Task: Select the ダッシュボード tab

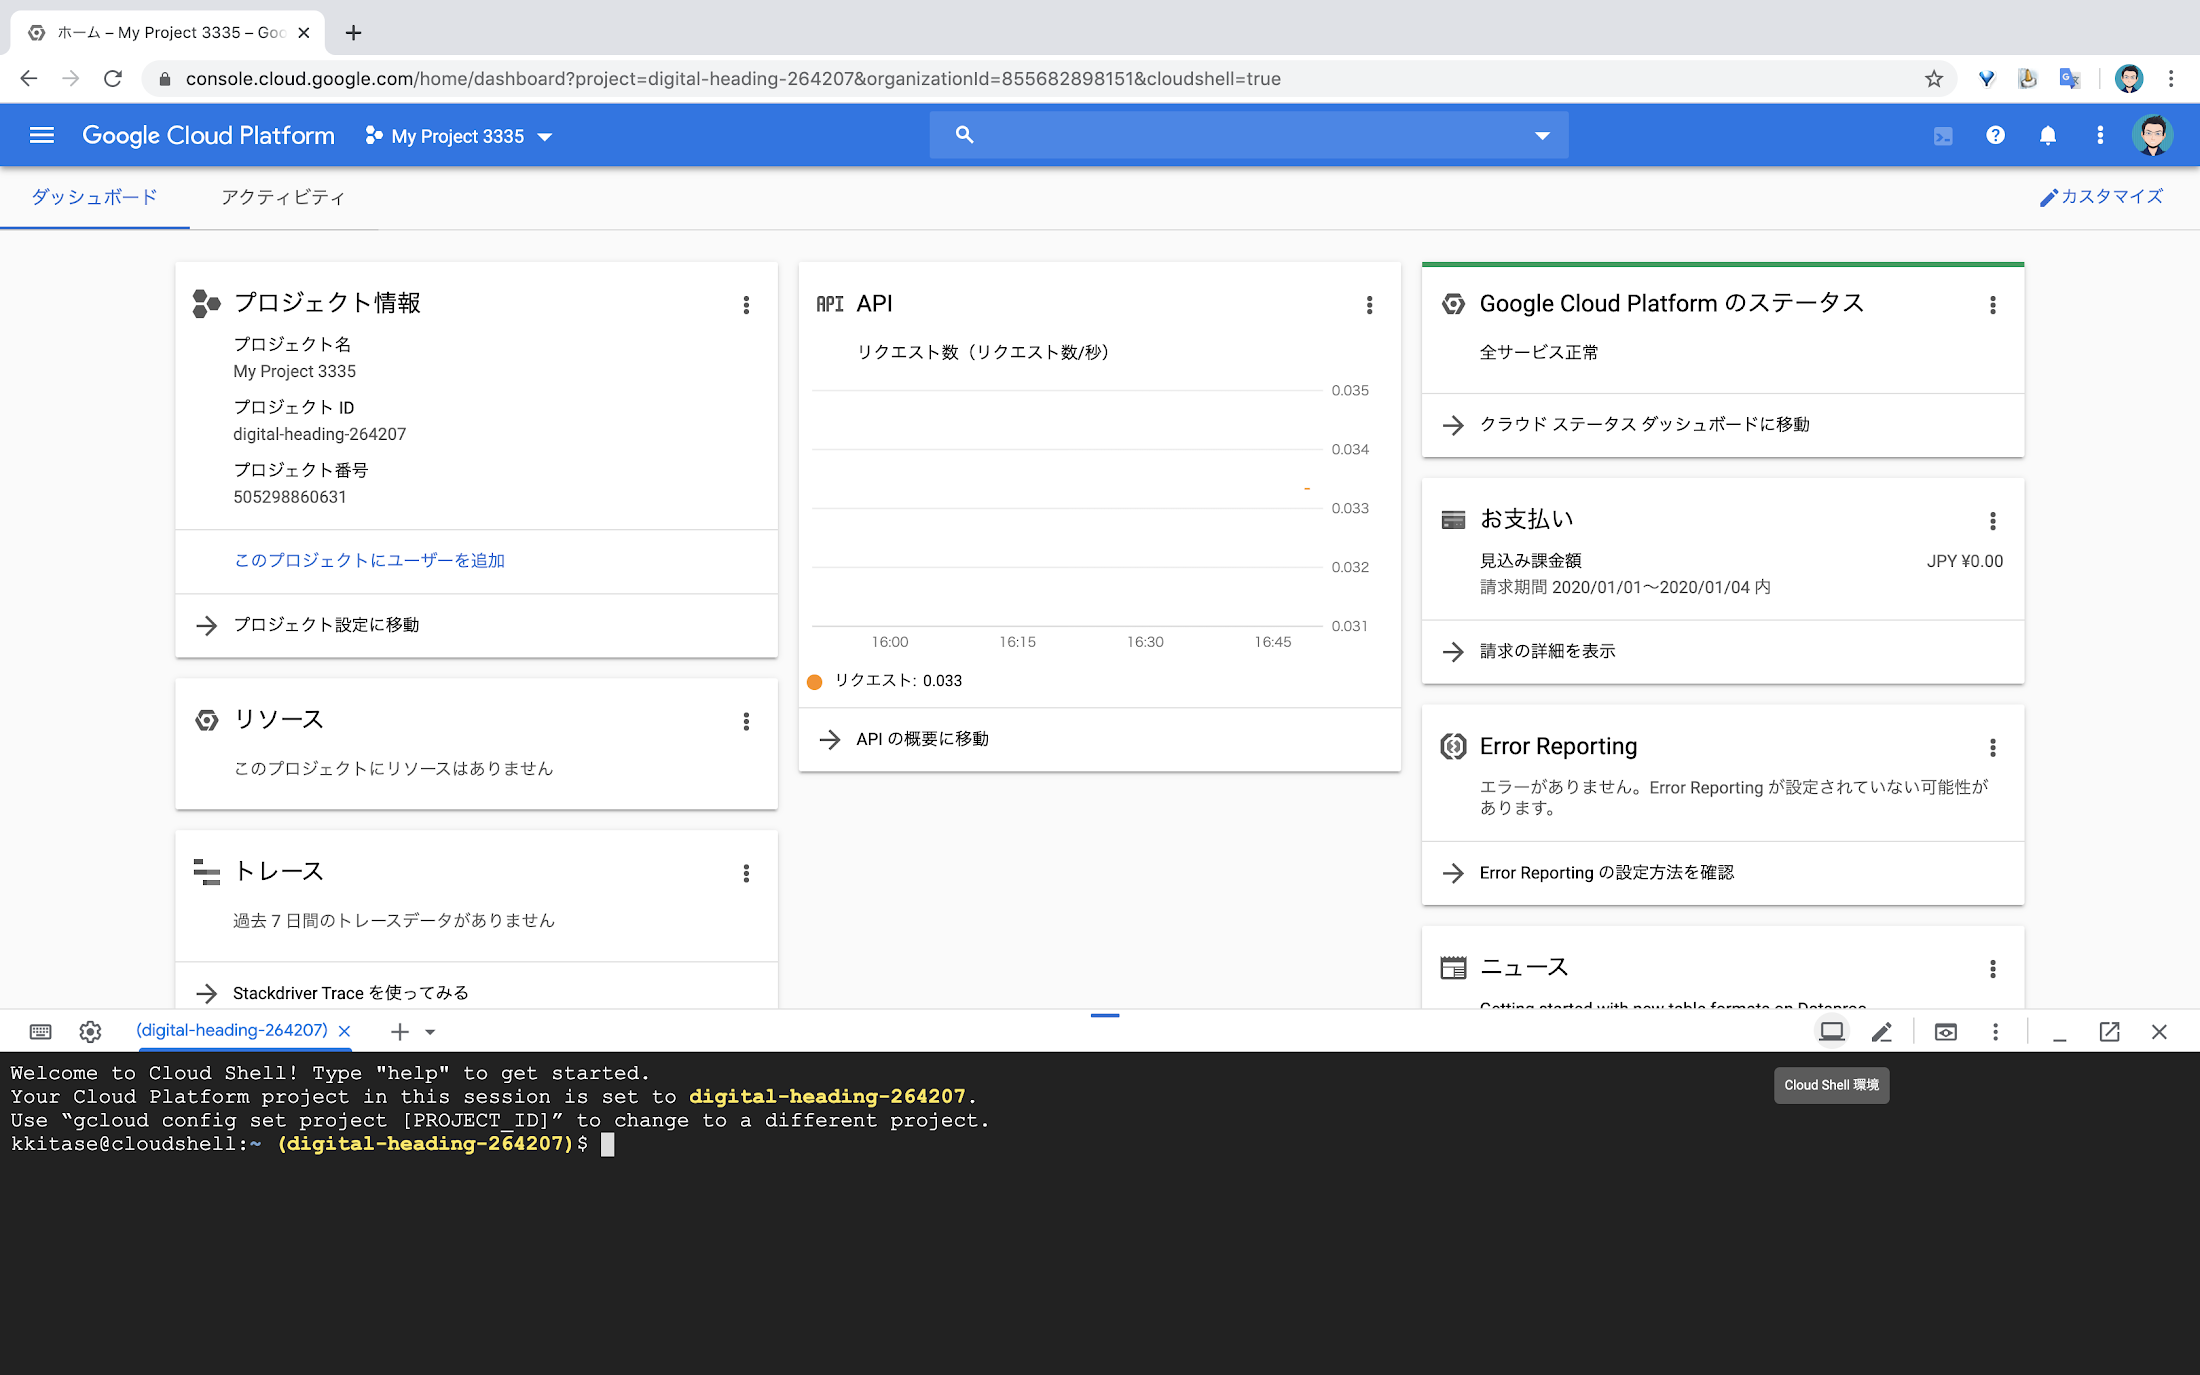Action: click(95, 196)
